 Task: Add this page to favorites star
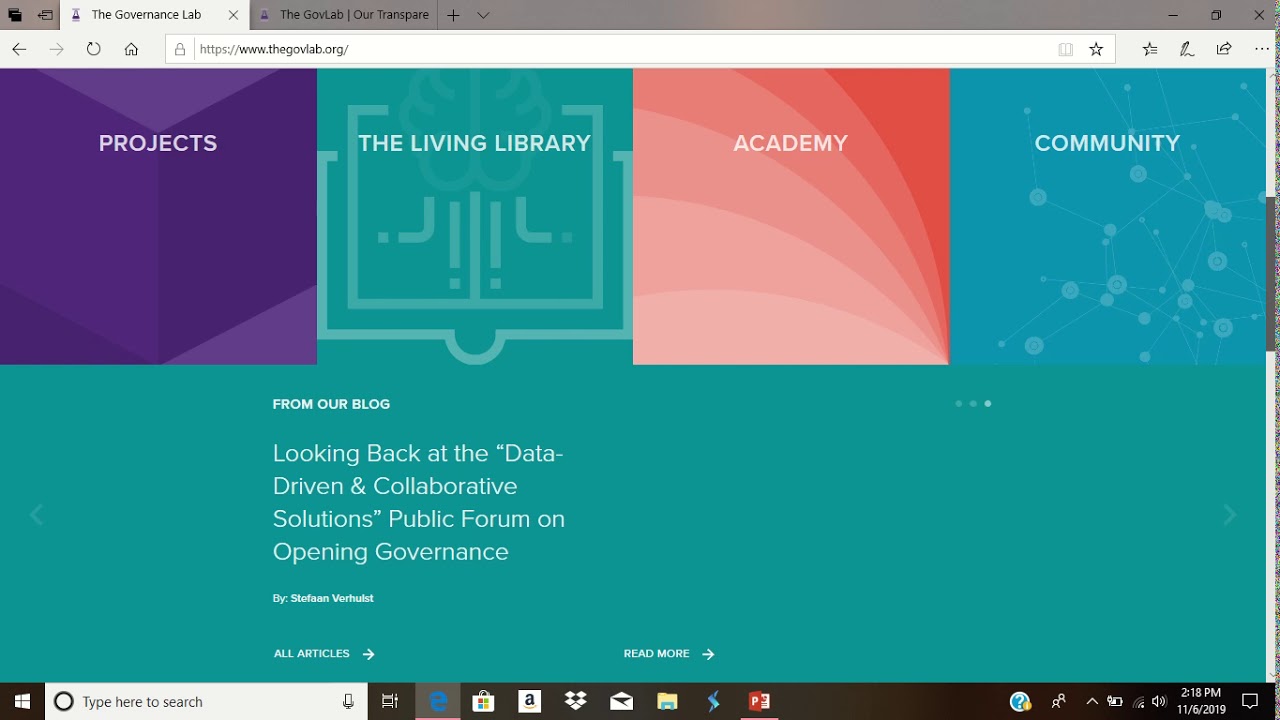pos(1096,49)
